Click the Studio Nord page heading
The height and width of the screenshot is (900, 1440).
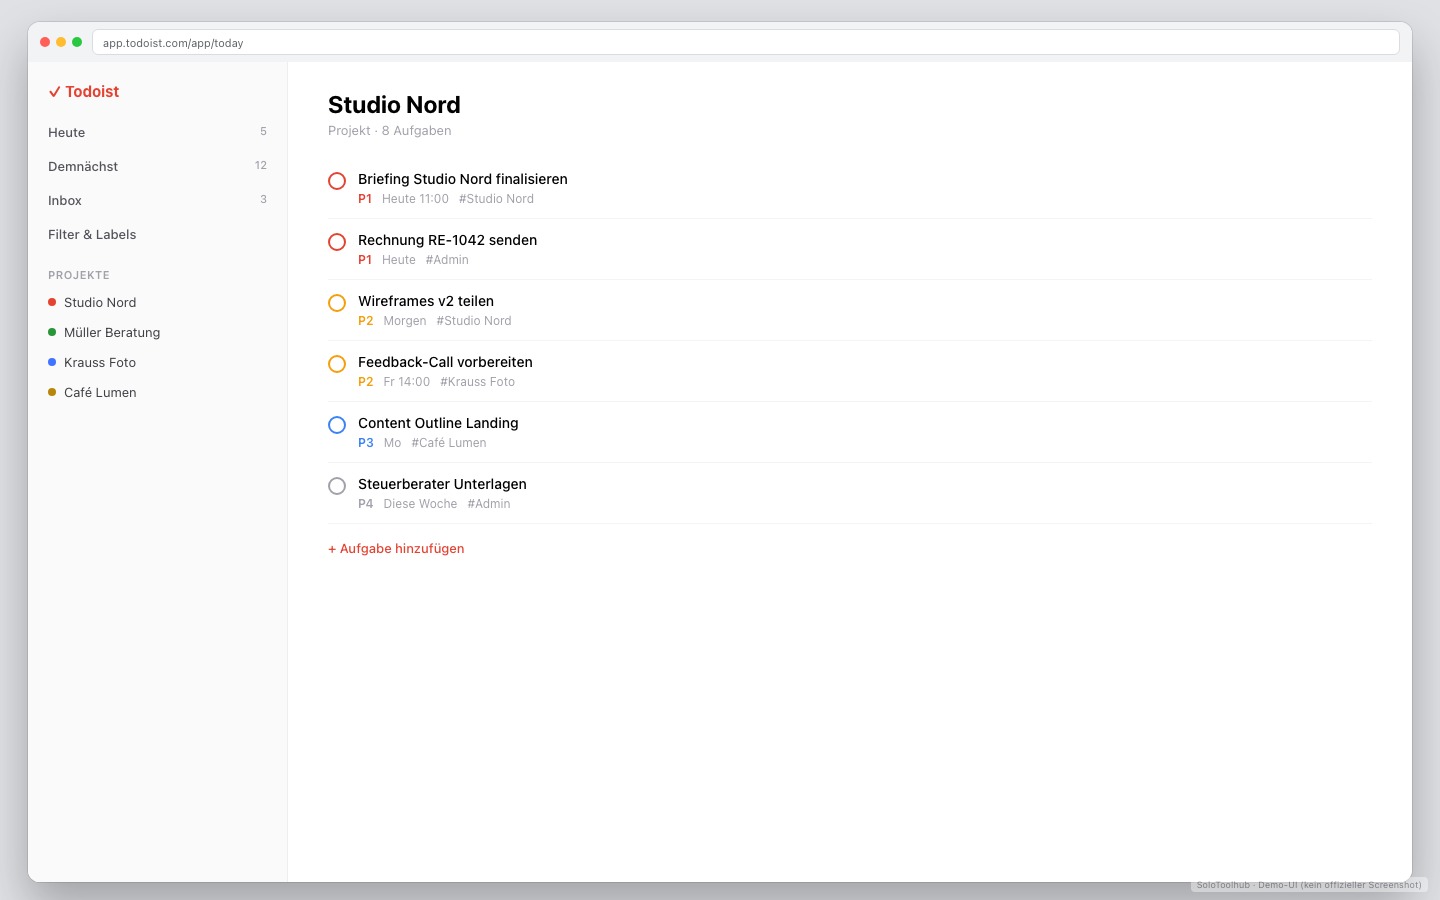(394, 105)
